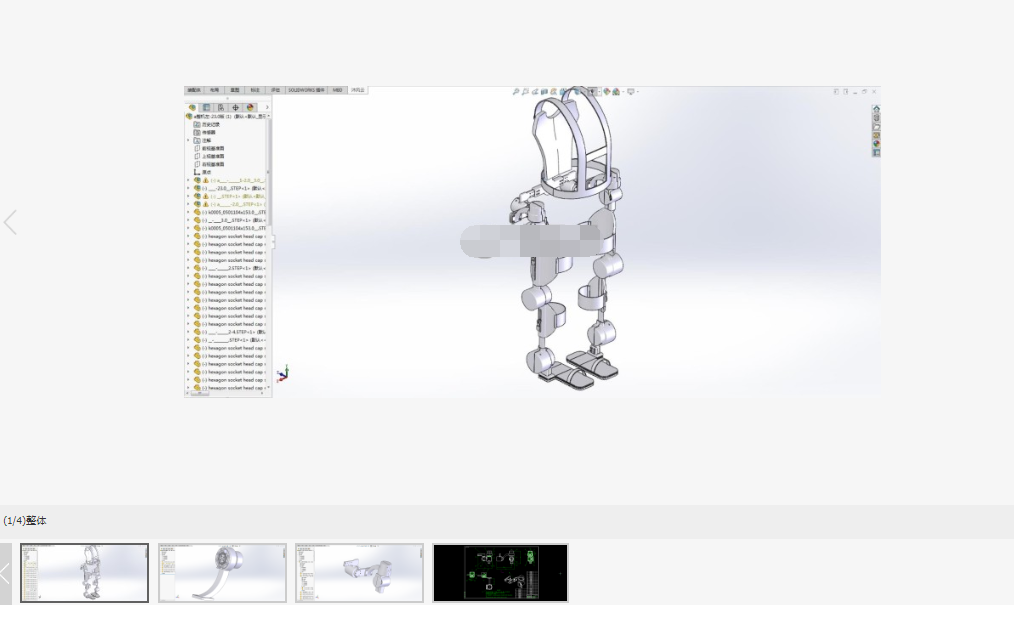This screenshot has width=1014, height=619.
Task: Open View Palette task pane icon
Action: (876, 135)
